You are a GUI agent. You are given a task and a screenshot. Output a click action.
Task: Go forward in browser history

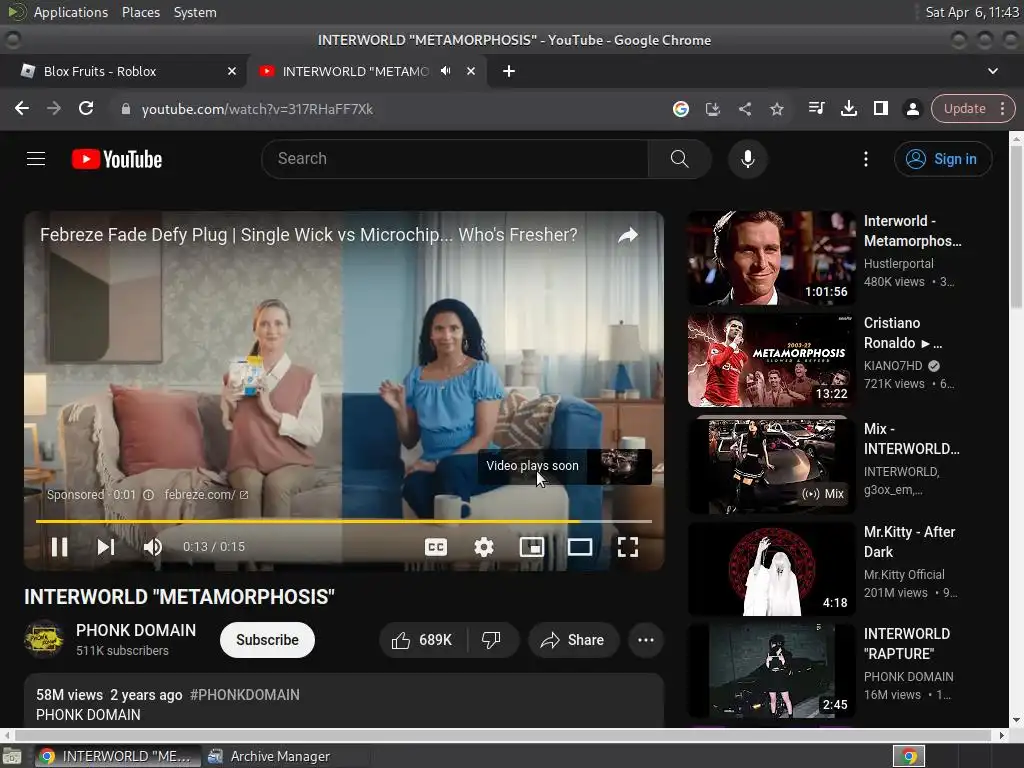(54, 108)
